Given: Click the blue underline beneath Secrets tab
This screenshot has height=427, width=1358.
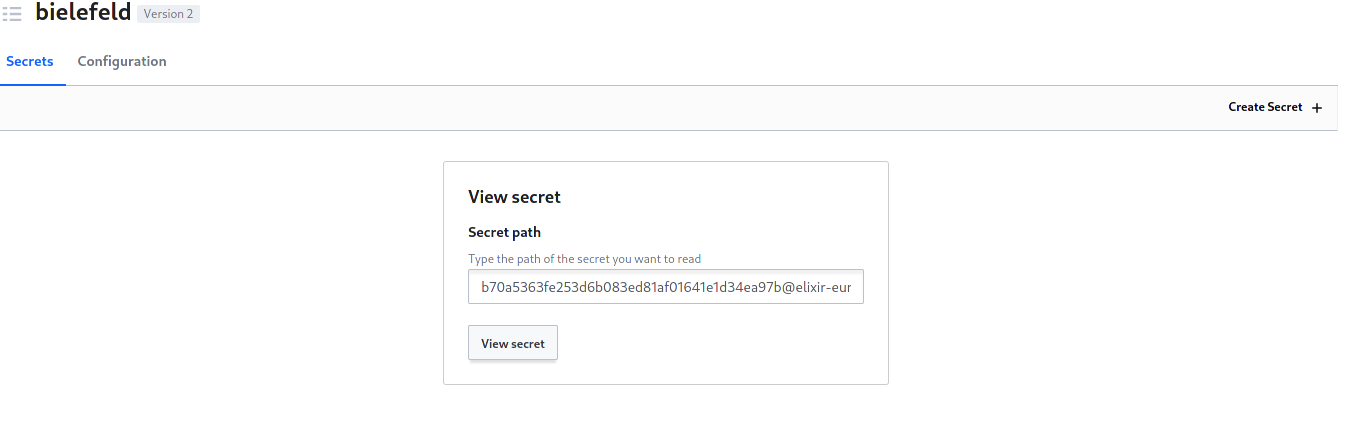Looking at the screenshot, I should 33,84.
